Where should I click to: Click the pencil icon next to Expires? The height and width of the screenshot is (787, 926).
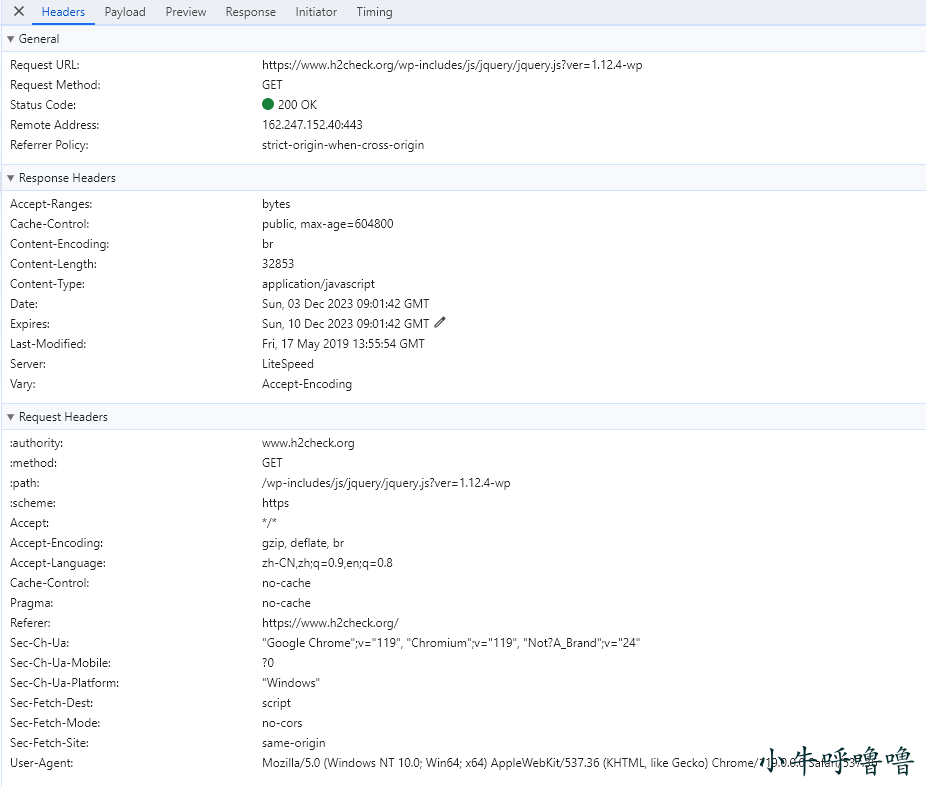click(441, 323)
